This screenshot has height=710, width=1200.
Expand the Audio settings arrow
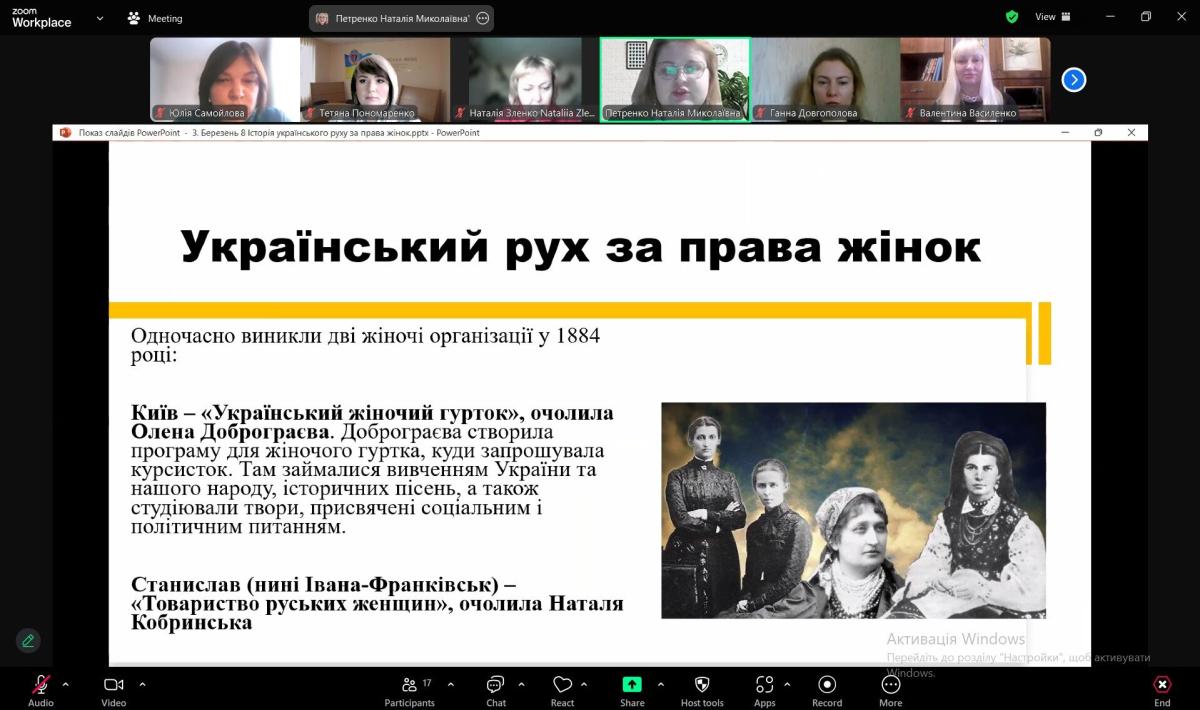pyautogui.click(x=66, y=684)
